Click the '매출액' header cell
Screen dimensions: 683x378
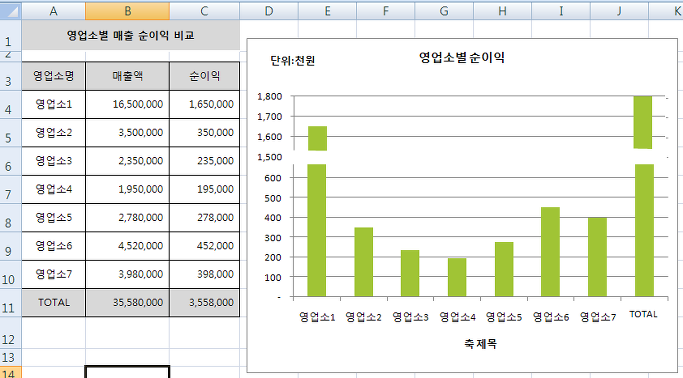[128, 76]
